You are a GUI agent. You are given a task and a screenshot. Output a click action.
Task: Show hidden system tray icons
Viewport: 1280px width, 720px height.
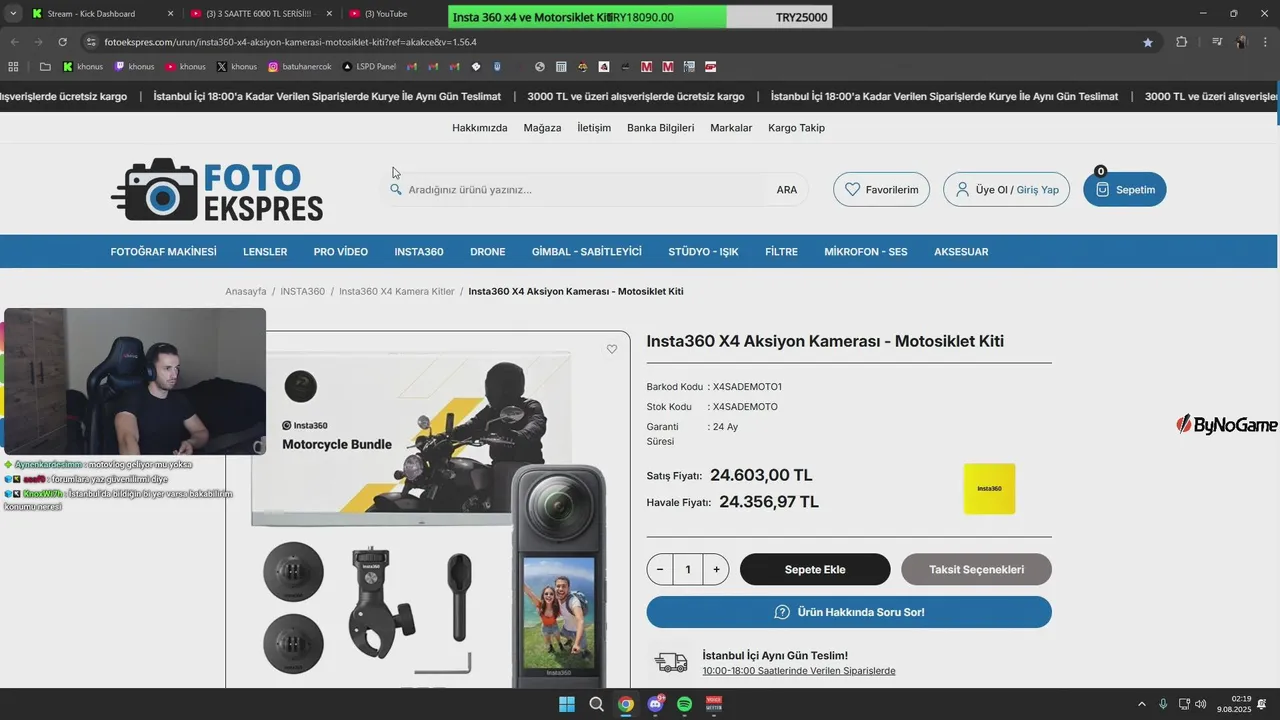coord(1142,704)
